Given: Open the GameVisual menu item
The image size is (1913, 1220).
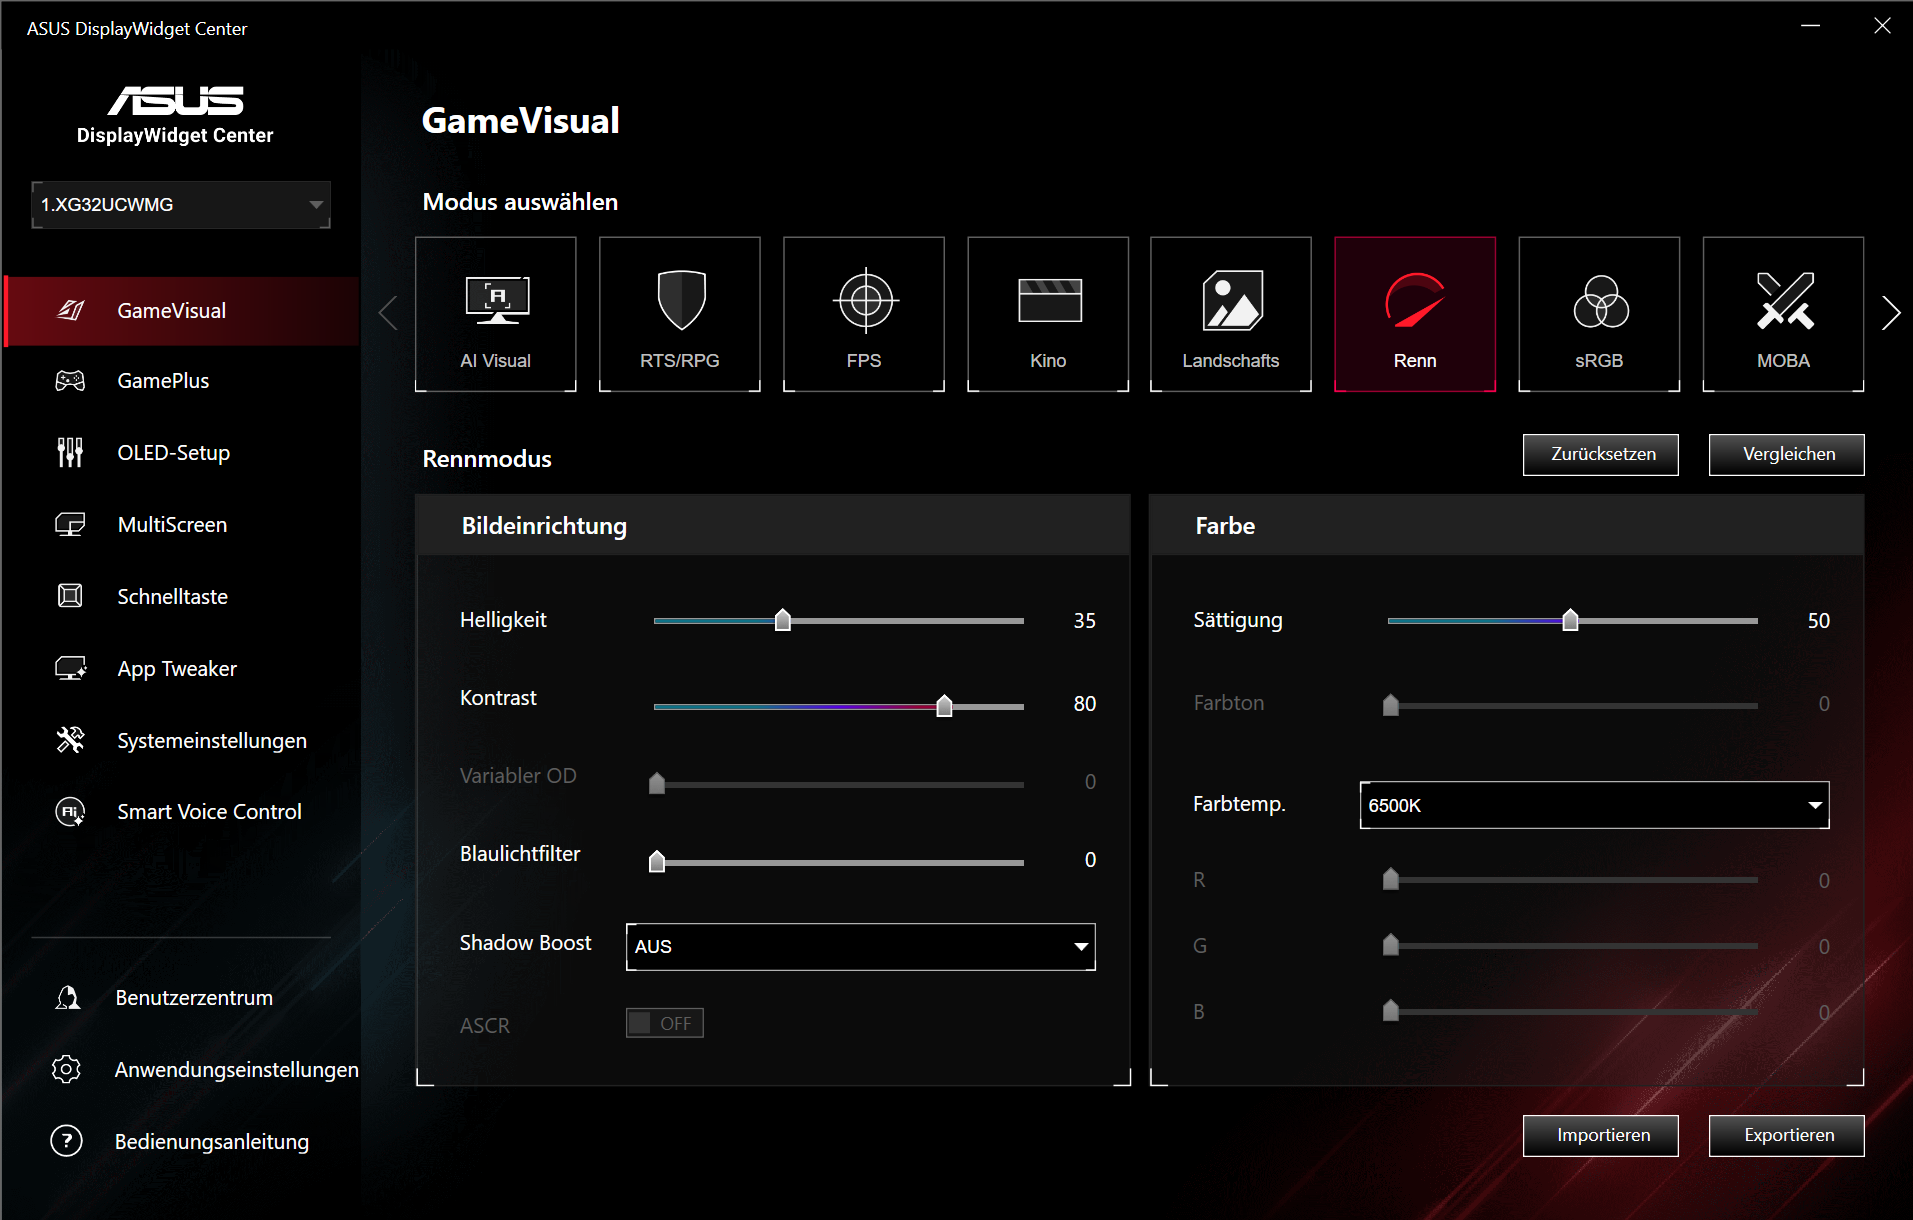Looking at the screenshot, I should [182, 311].
